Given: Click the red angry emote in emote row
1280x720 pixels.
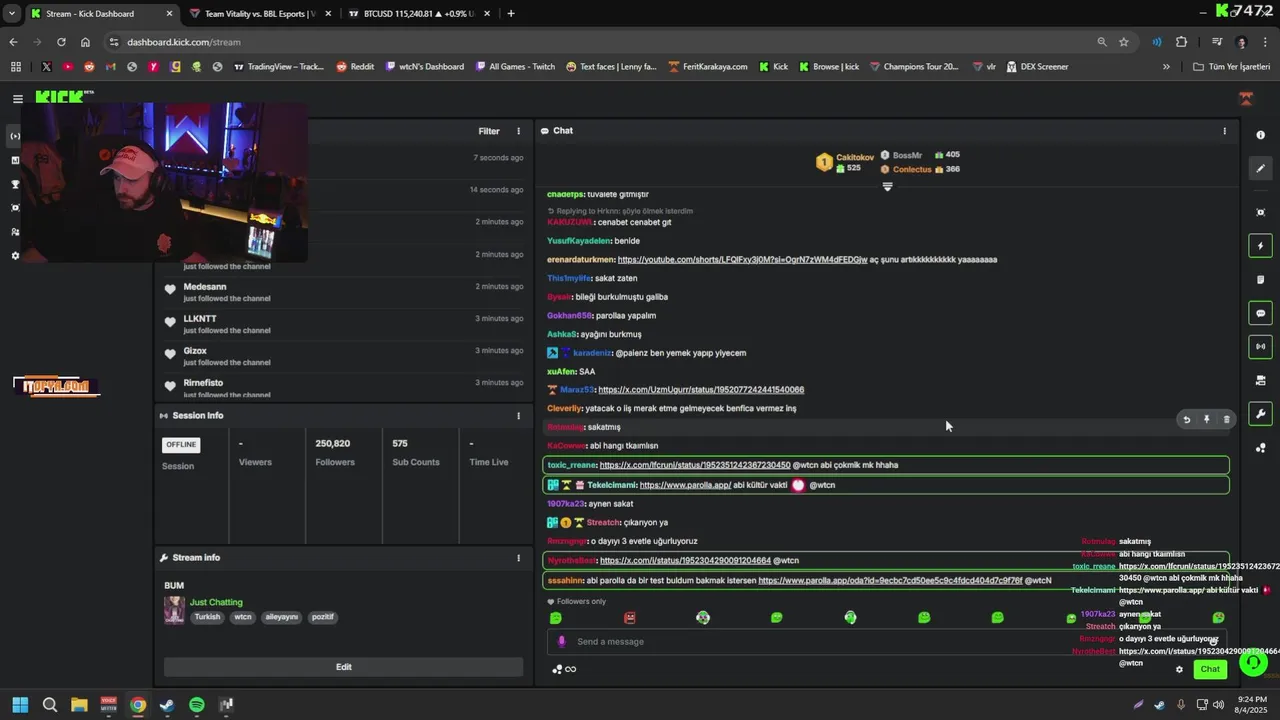Looking at the screenshot, I should [x=629, y=618].
